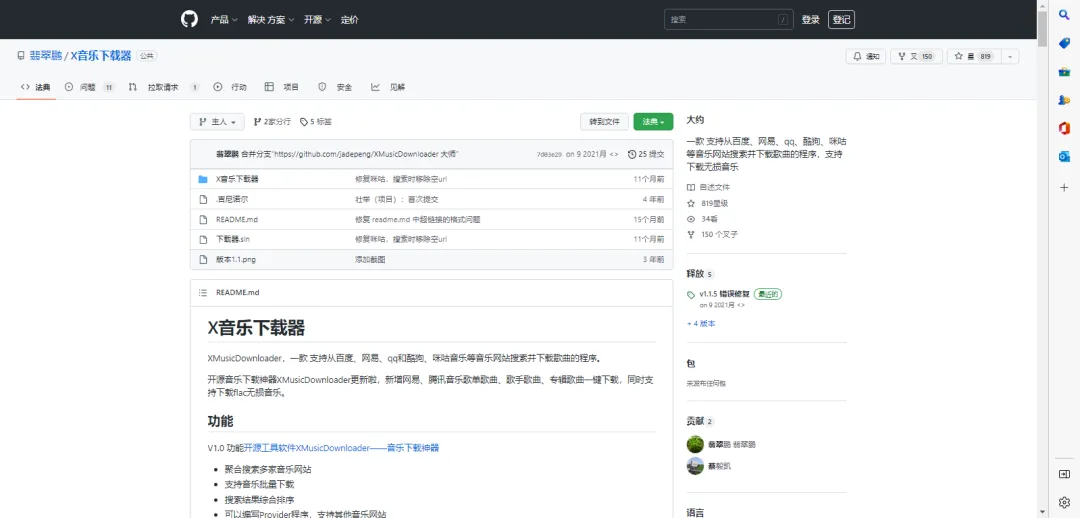1080x518 pixels.
Task: Switch to the 问题 issues tab
Action: coord(90,87)
